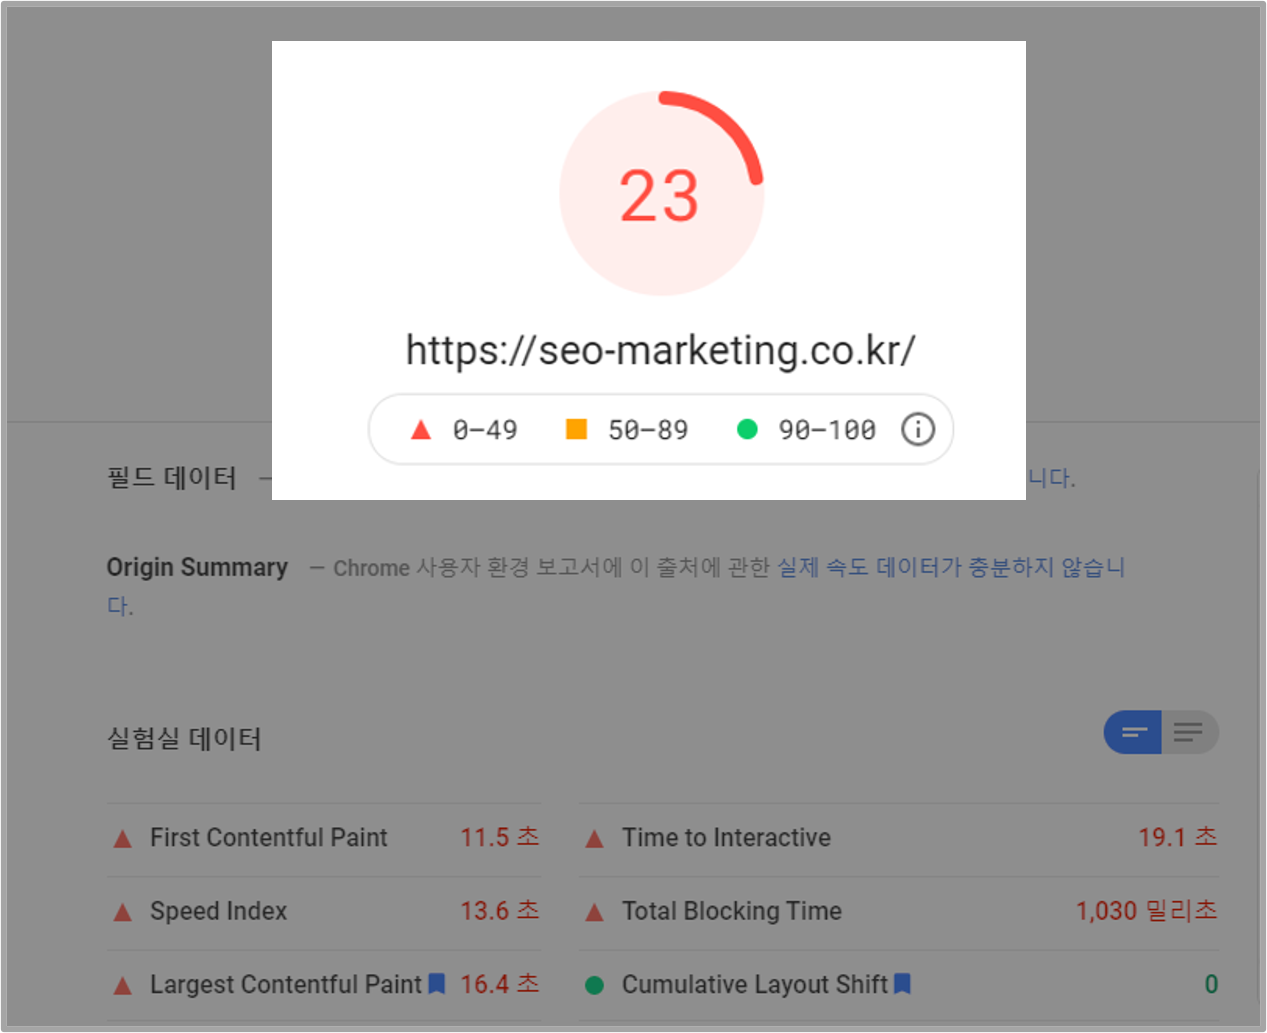The height and width of the screenshot is (1033, 1267).
Task: Click the bookmark icon next to Cumulative Layout Shift
Action: (x=901, y=984)
